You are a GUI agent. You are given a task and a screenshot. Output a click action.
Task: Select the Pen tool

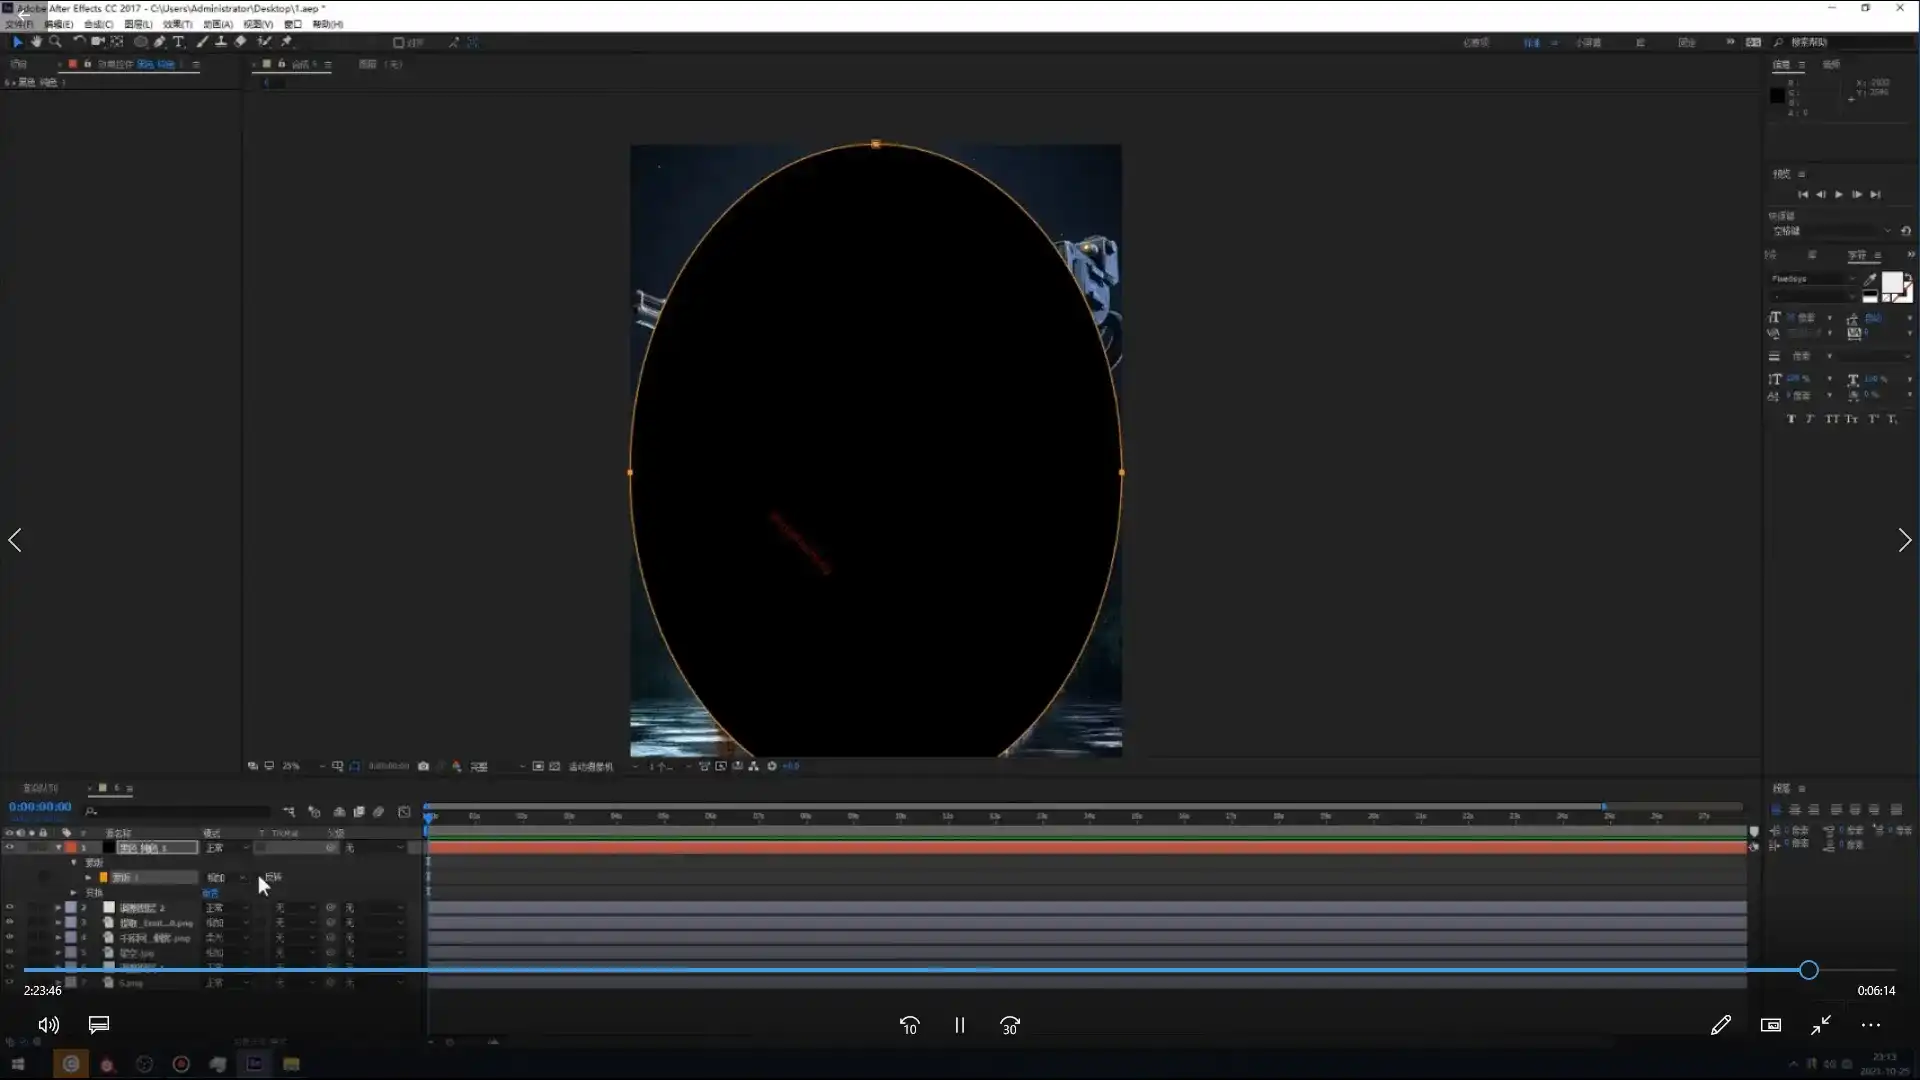pos(160,42)
